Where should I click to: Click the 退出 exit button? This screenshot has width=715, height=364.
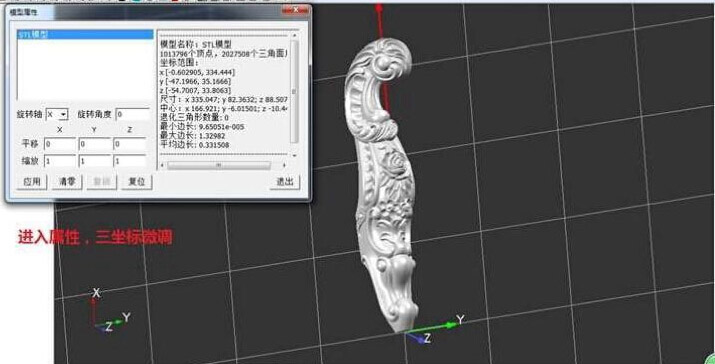click(x=285, y=182)
